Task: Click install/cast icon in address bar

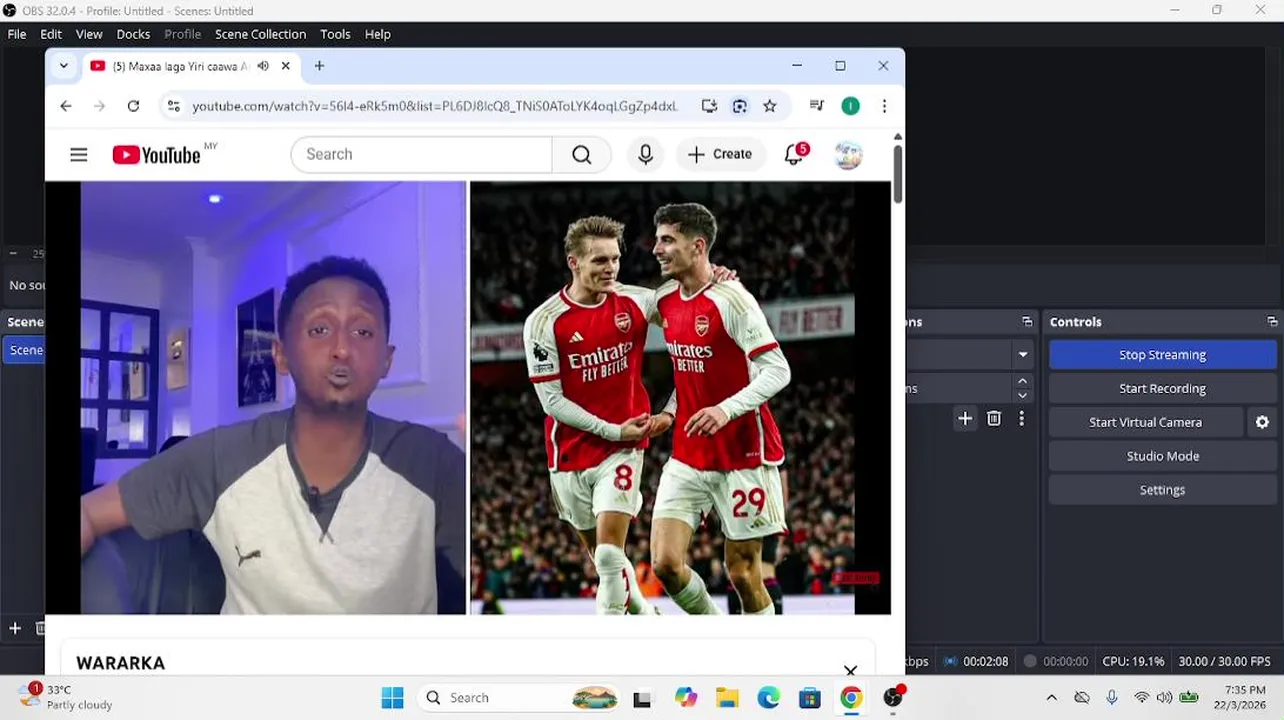Action: pyautogui.click(x=709, y=106)
